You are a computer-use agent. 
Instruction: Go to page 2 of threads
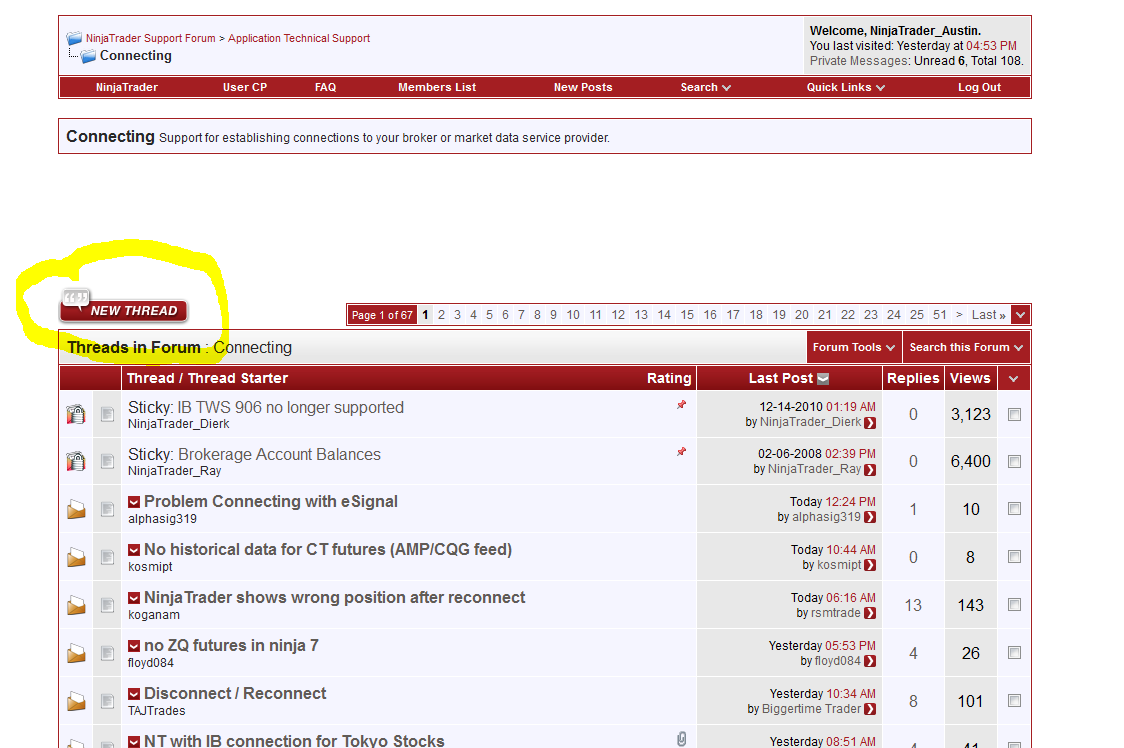[x=442, y=315]
